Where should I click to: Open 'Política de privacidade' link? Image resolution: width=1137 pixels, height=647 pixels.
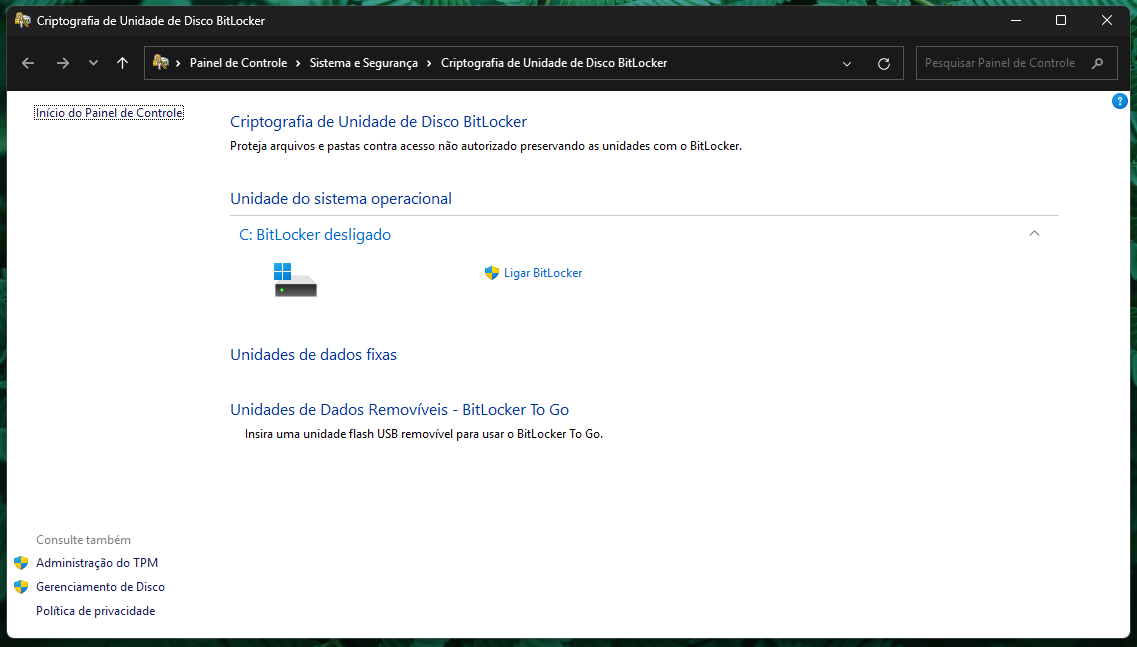coord(96,611)
